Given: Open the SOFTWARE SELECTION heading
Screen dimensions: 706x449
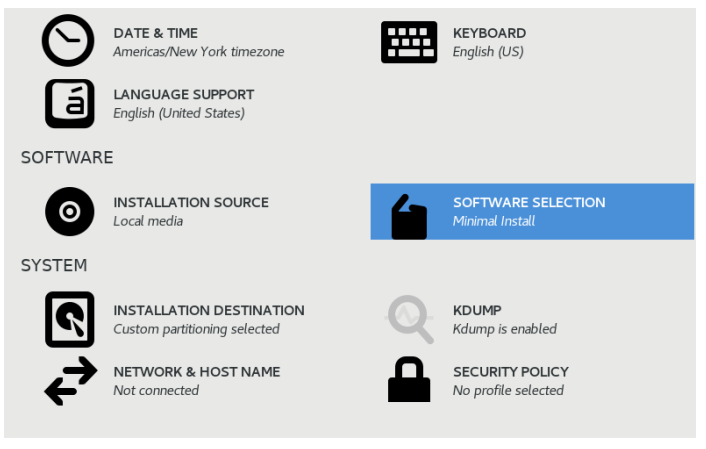Looking at the screenshot, I should point(528,202).
